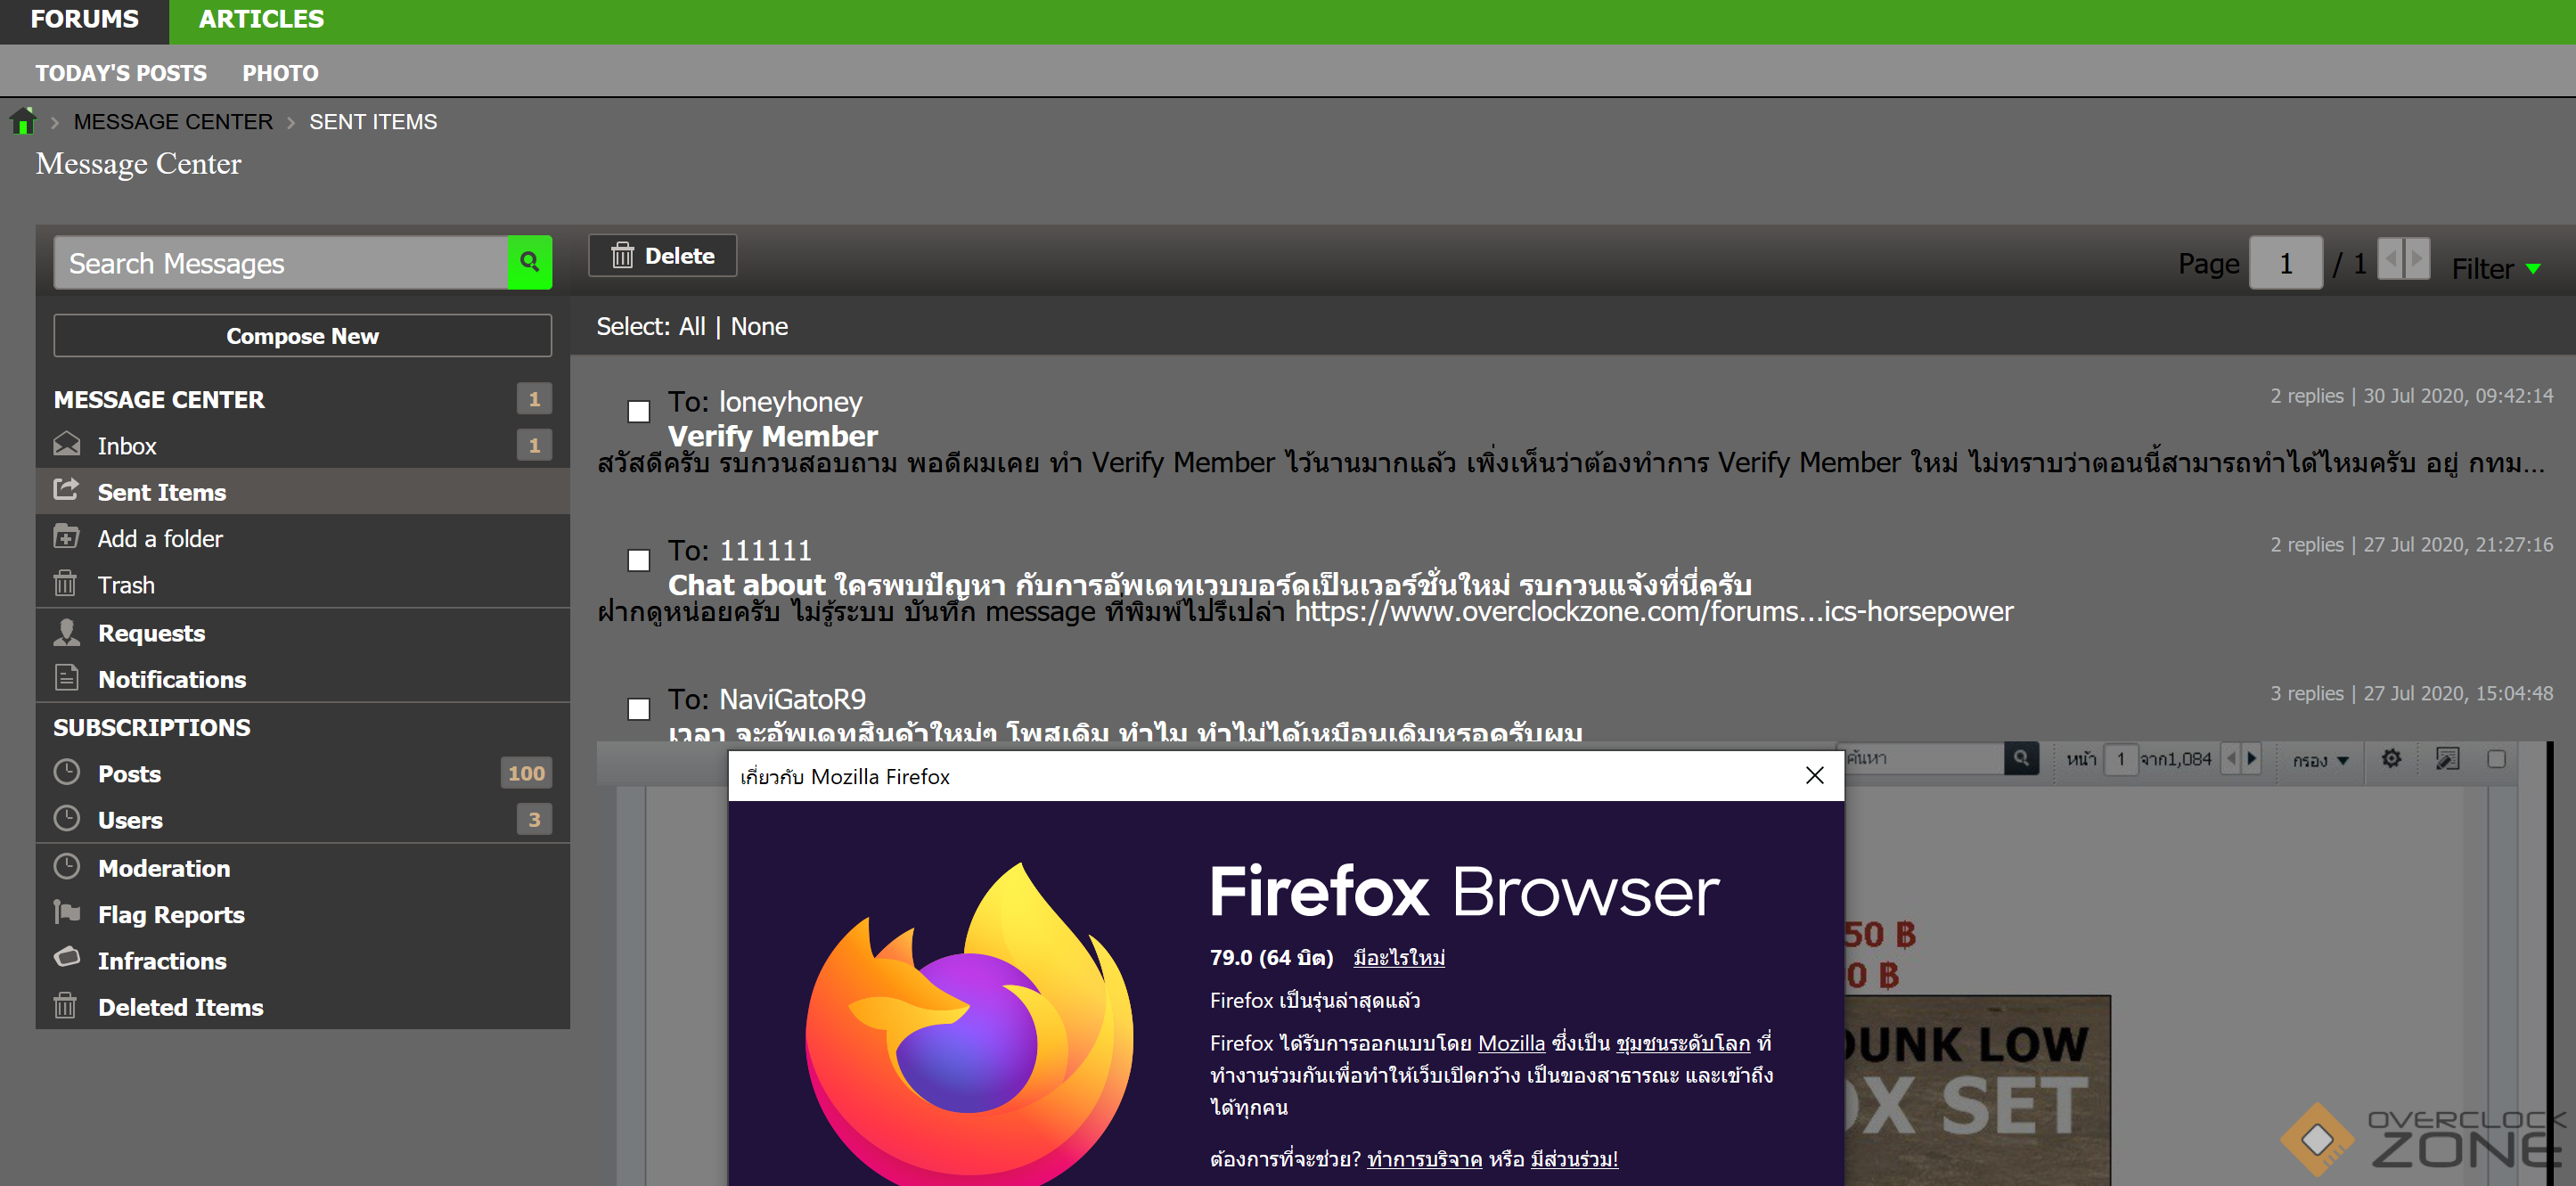
Task: Click the home icon in breadcrumb
Action: pyautogui.click(x=23, y=121)
